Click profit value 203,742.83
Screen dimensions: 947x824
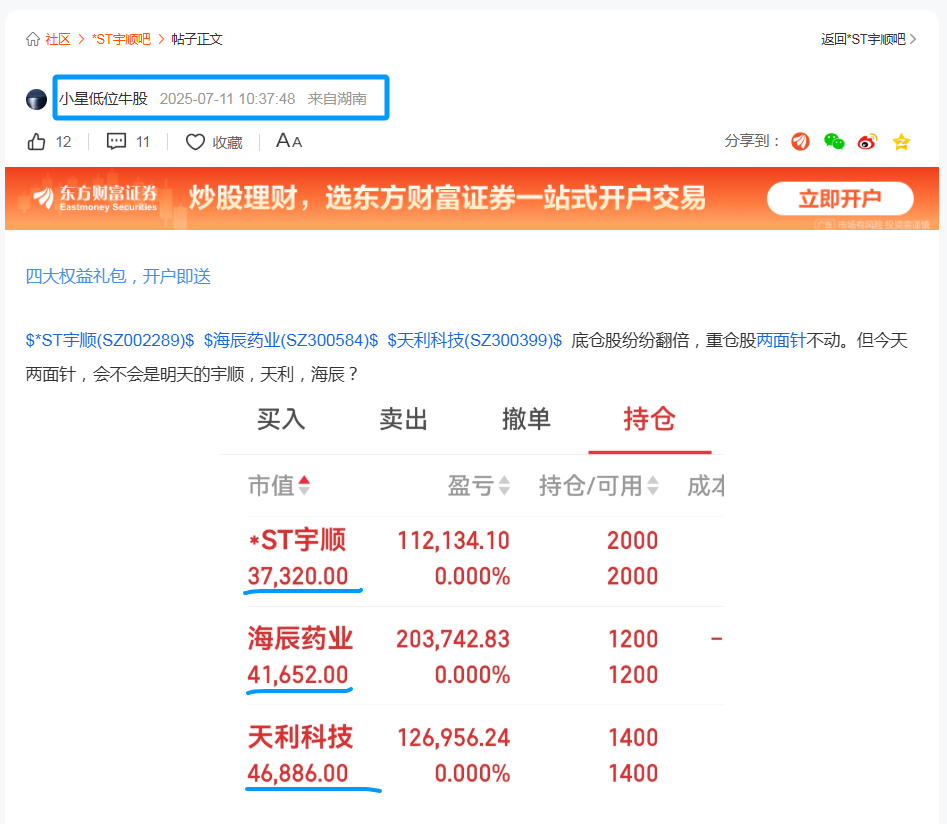pos(453,639)
